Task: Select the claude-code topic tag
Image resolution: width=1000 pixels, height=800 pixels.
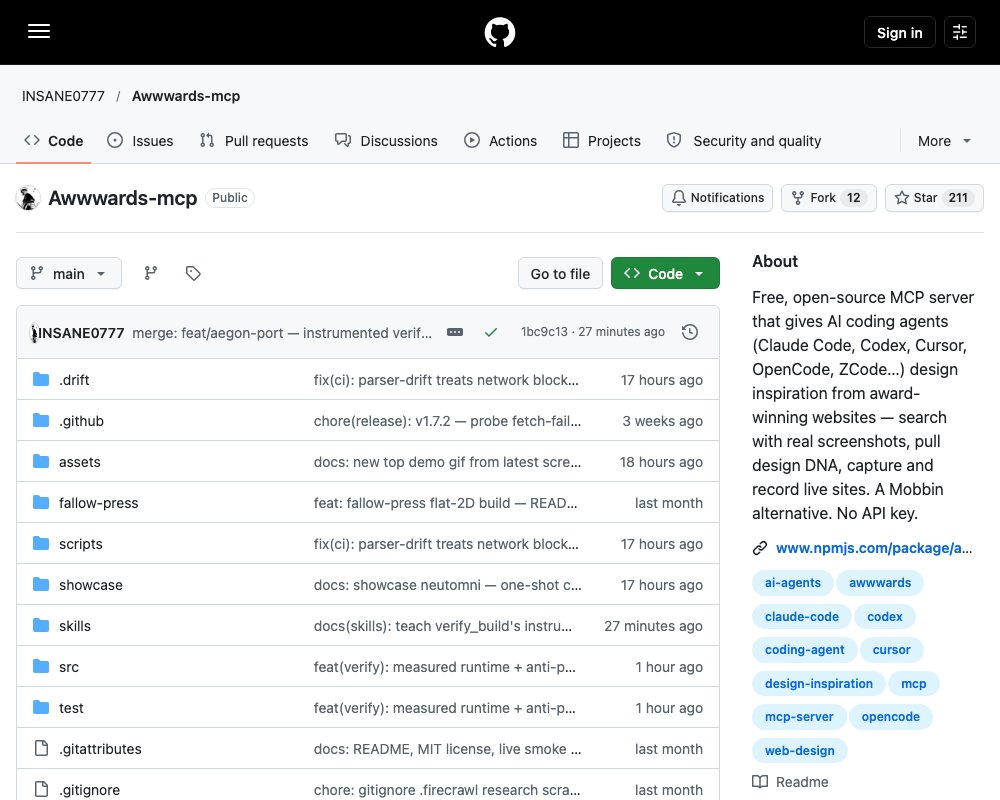Action: pos(802,616)
